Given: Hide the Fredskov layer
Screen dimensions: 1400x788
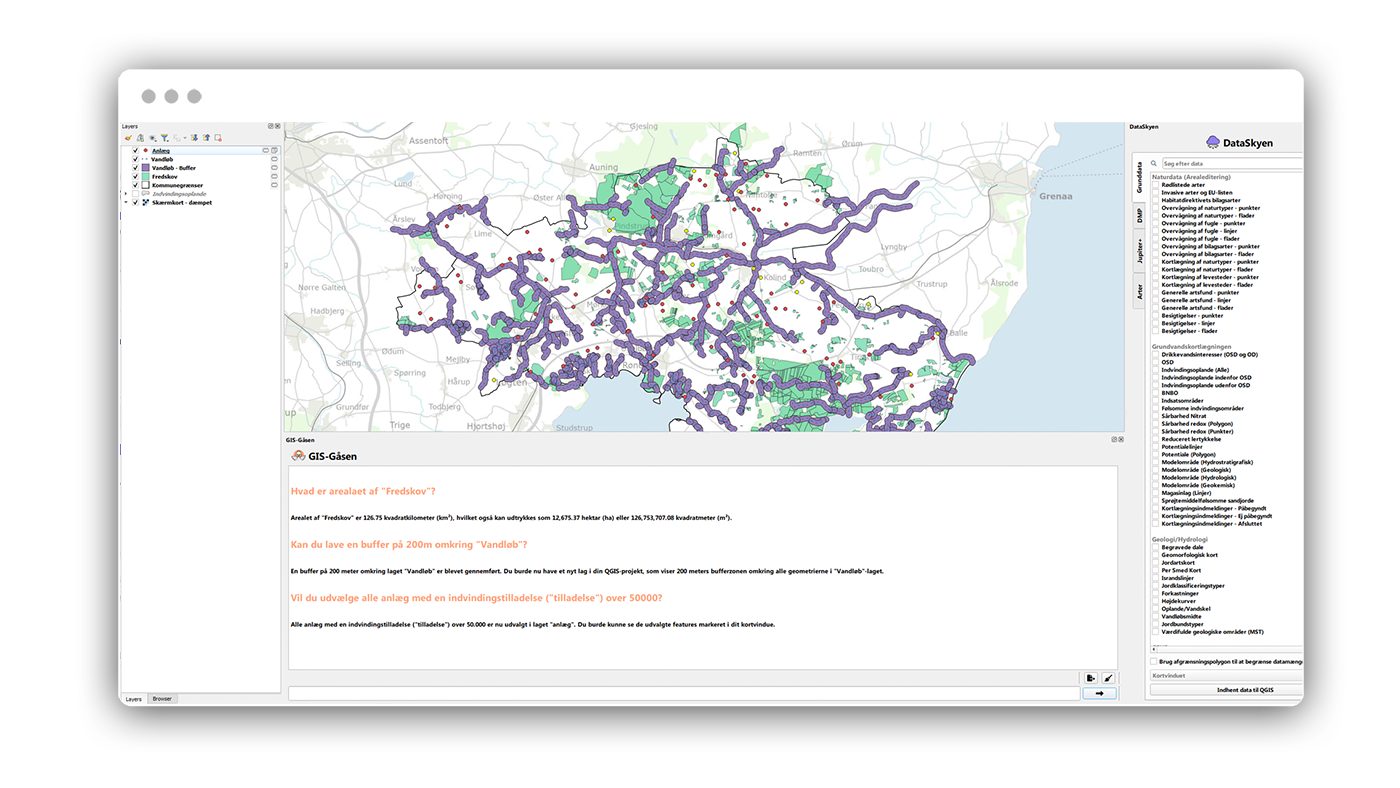Looking at the screenshot, I should [x=135, y=176].
